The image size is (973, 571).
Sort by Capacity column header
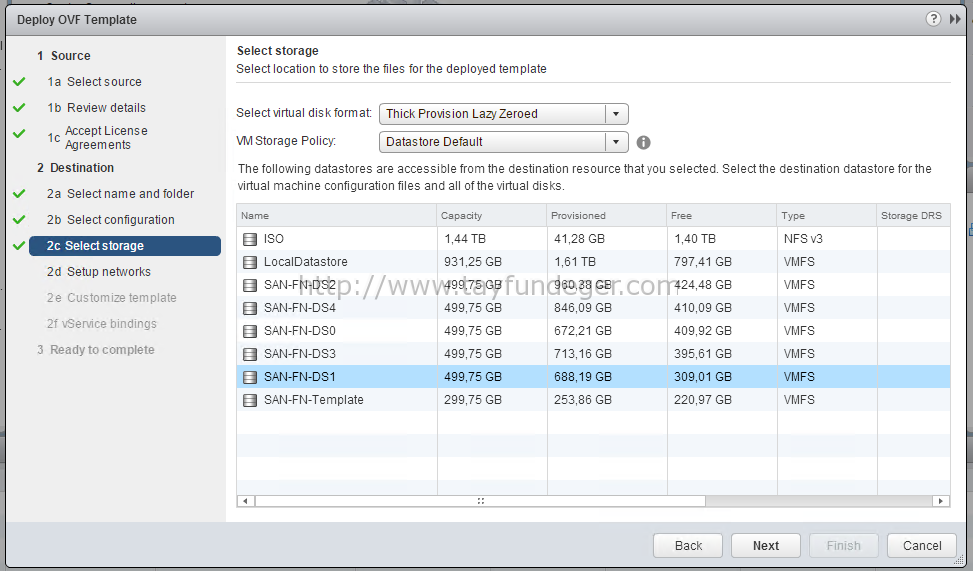click(491, 215)
